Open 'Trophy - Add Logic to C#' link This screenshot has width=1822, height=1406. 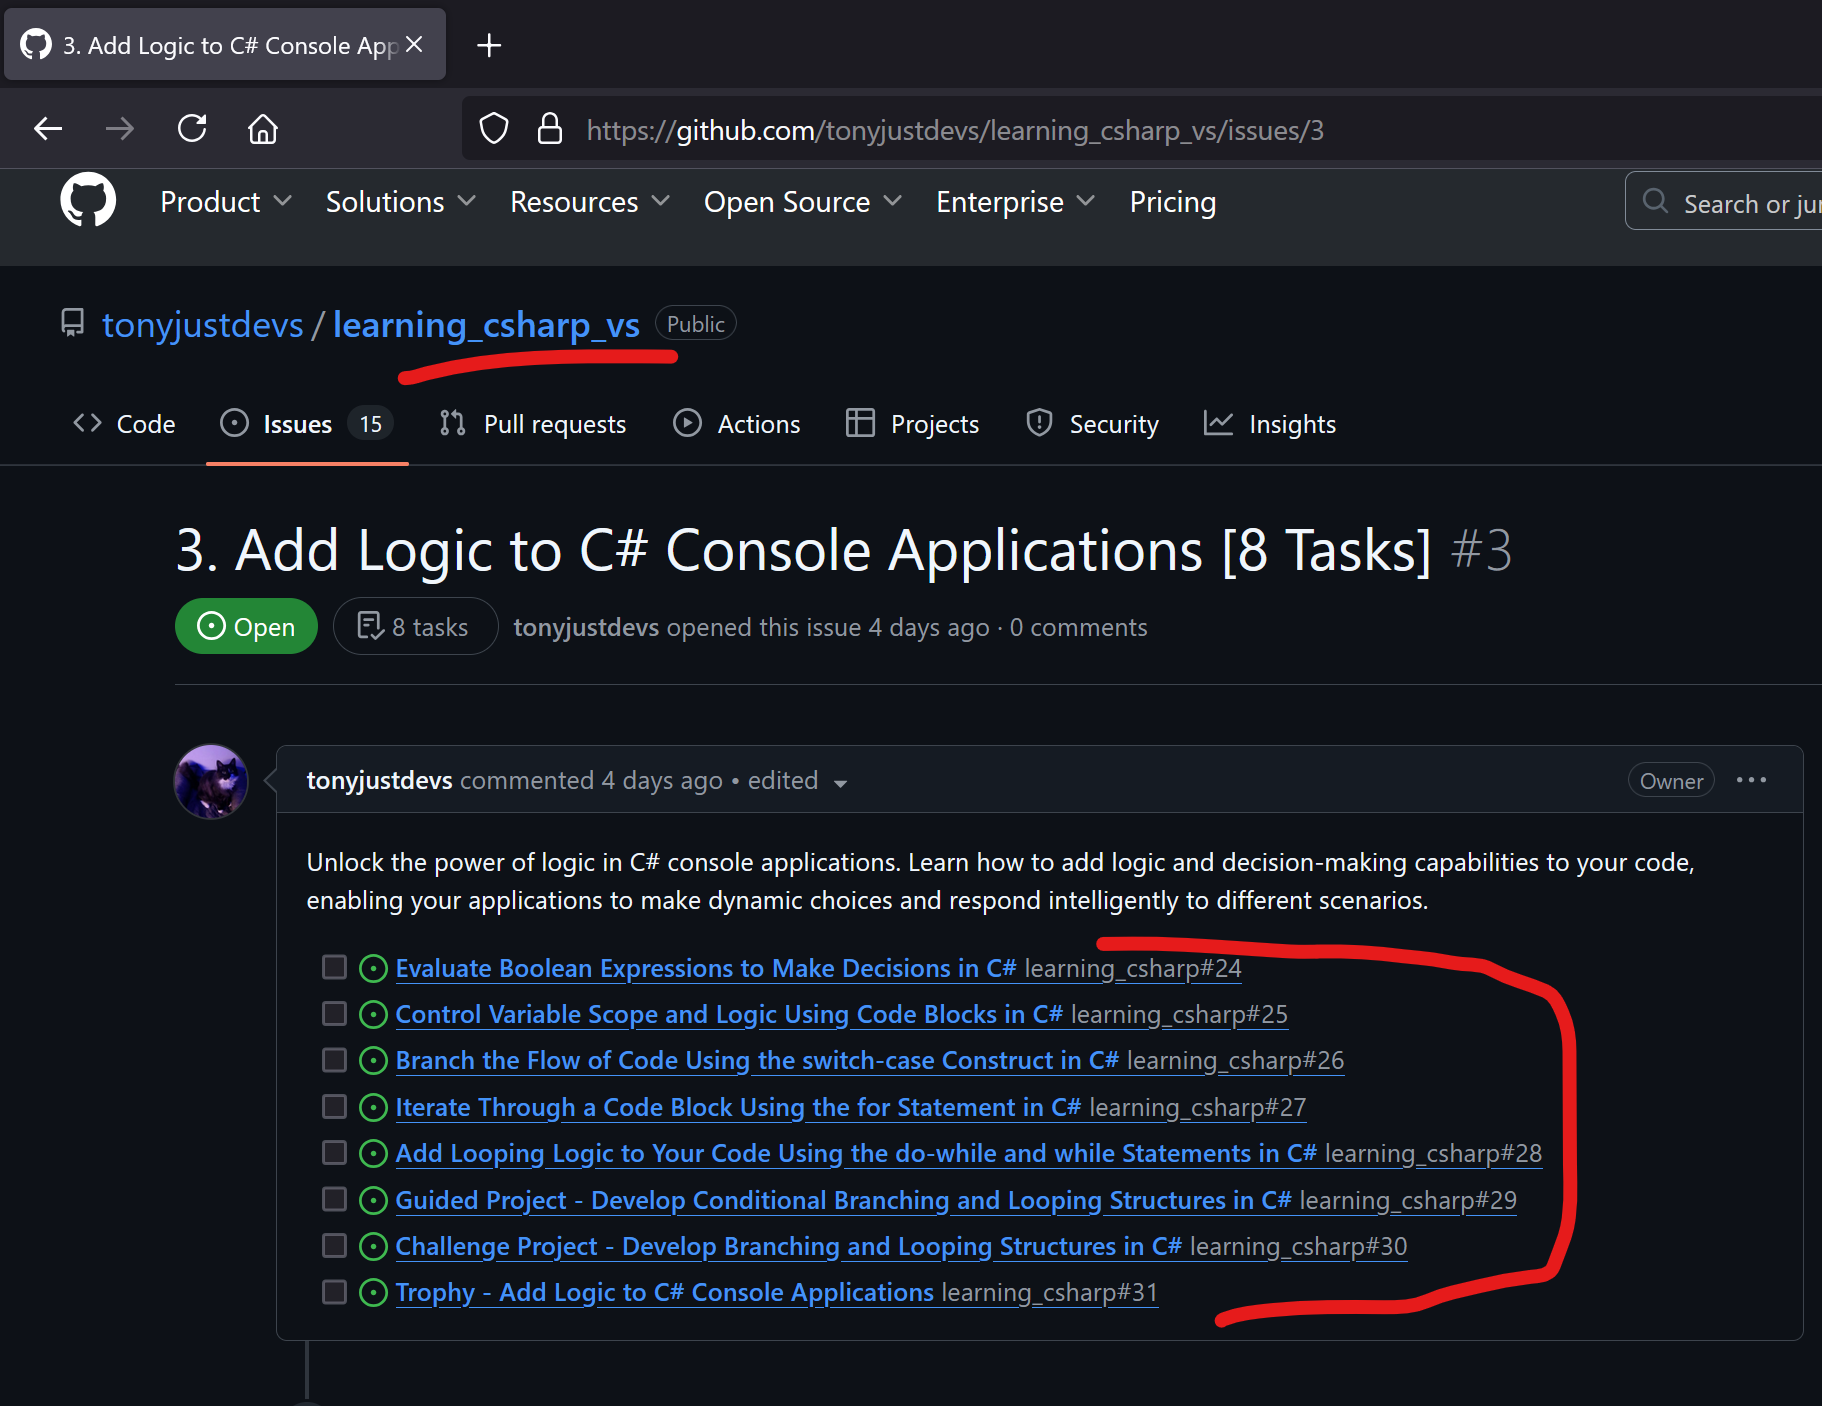664,1293
